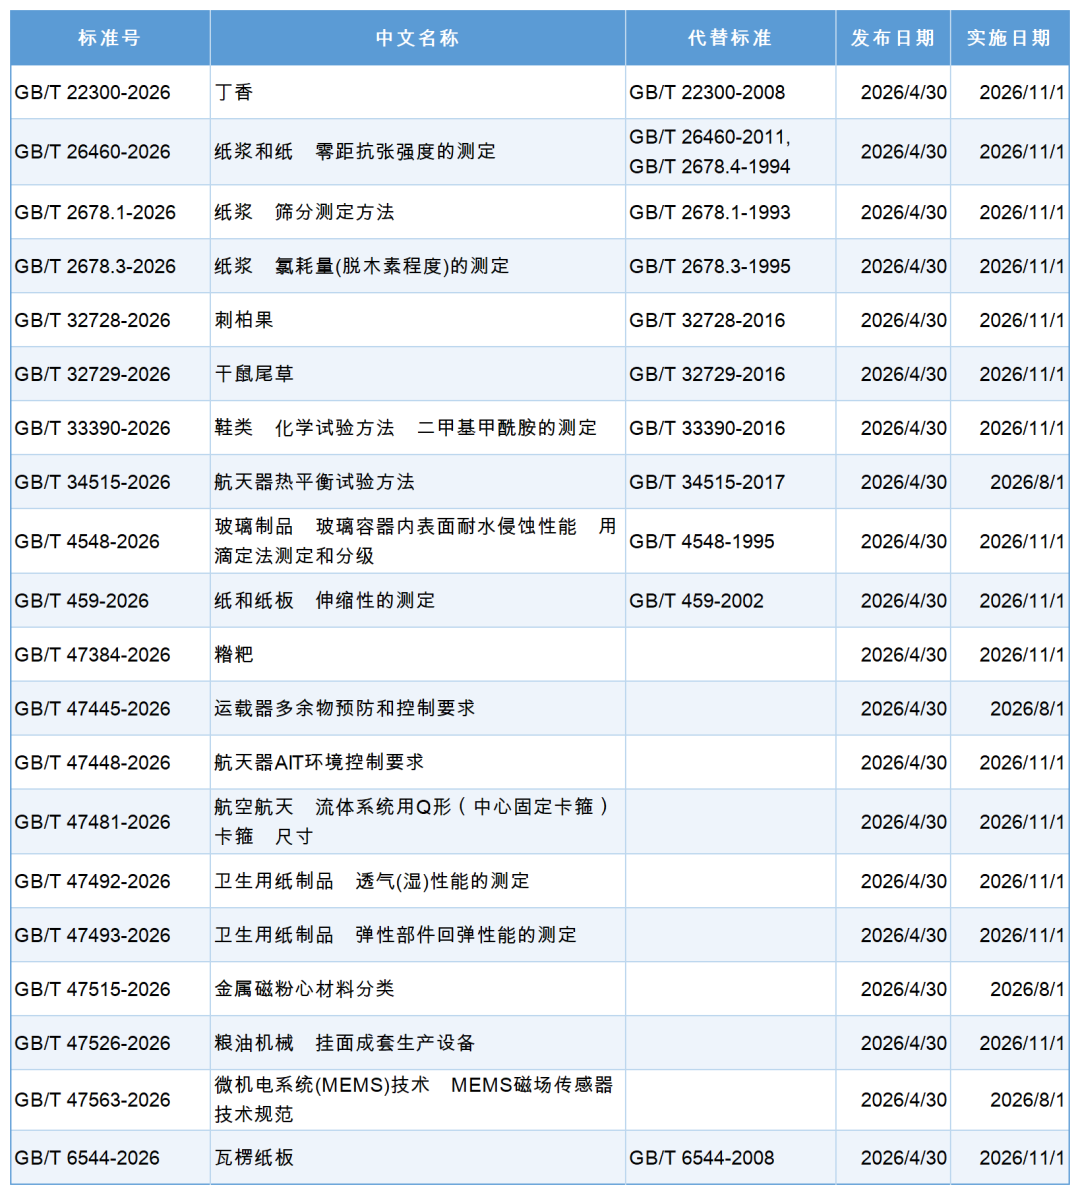This screenshot has height=1195, width=1080.
Task: Click the 实施日期 column header
Action: pyautogui.click(x=1010, y=38)
